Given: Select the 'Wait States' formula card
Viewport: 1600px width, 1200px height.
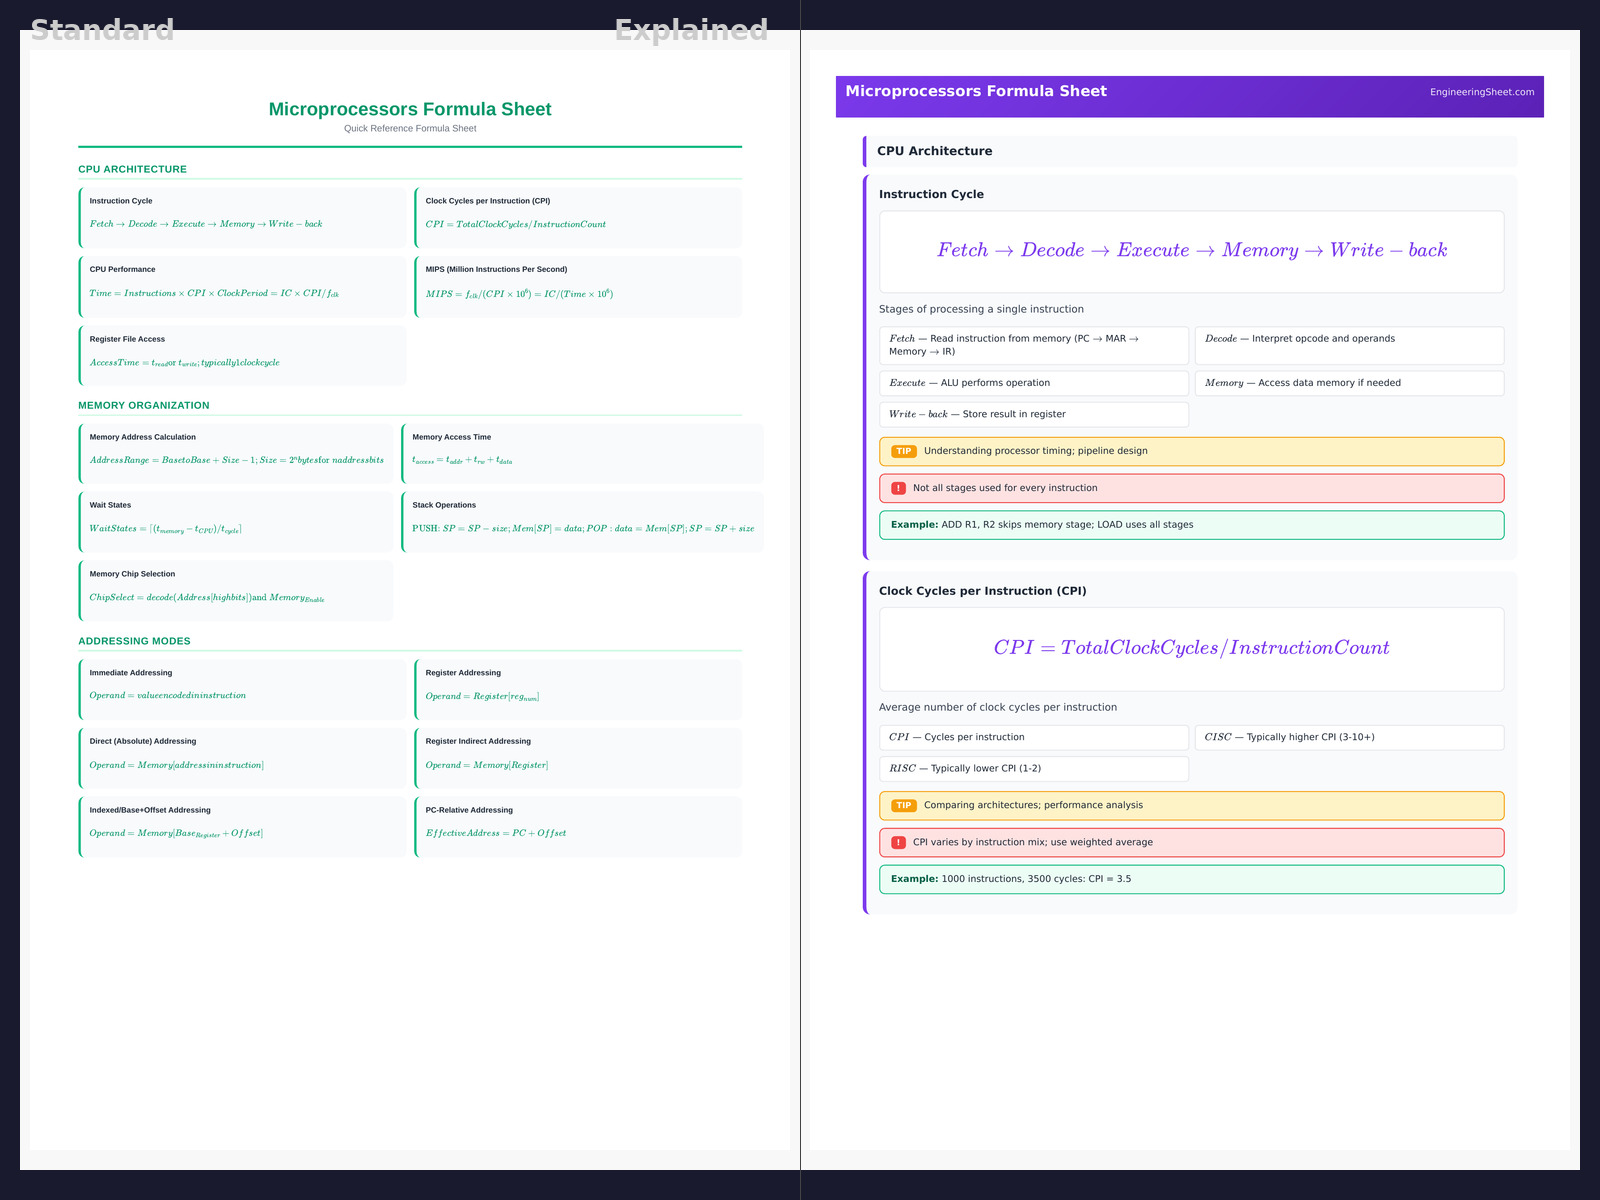Looking at the screenshot, I should click(236, 521).
